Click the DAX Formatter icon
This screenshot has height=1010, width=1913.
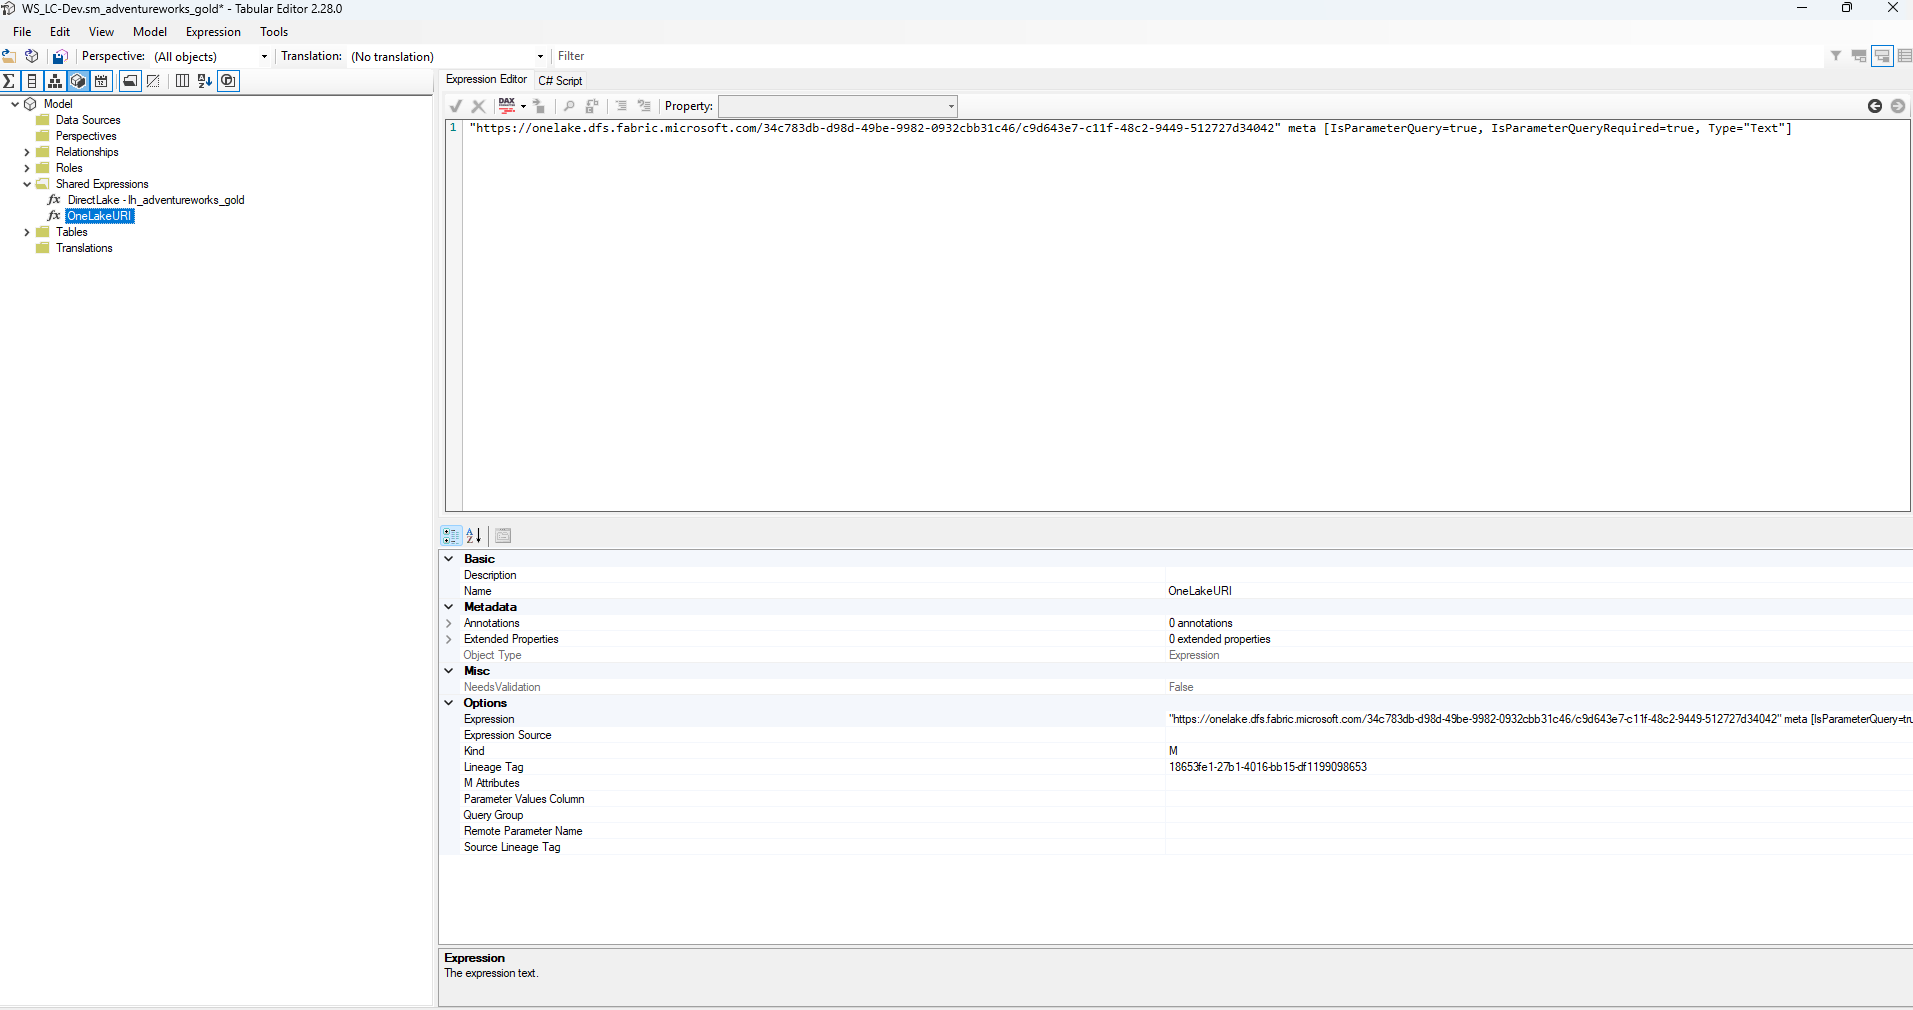pos(507,106)
